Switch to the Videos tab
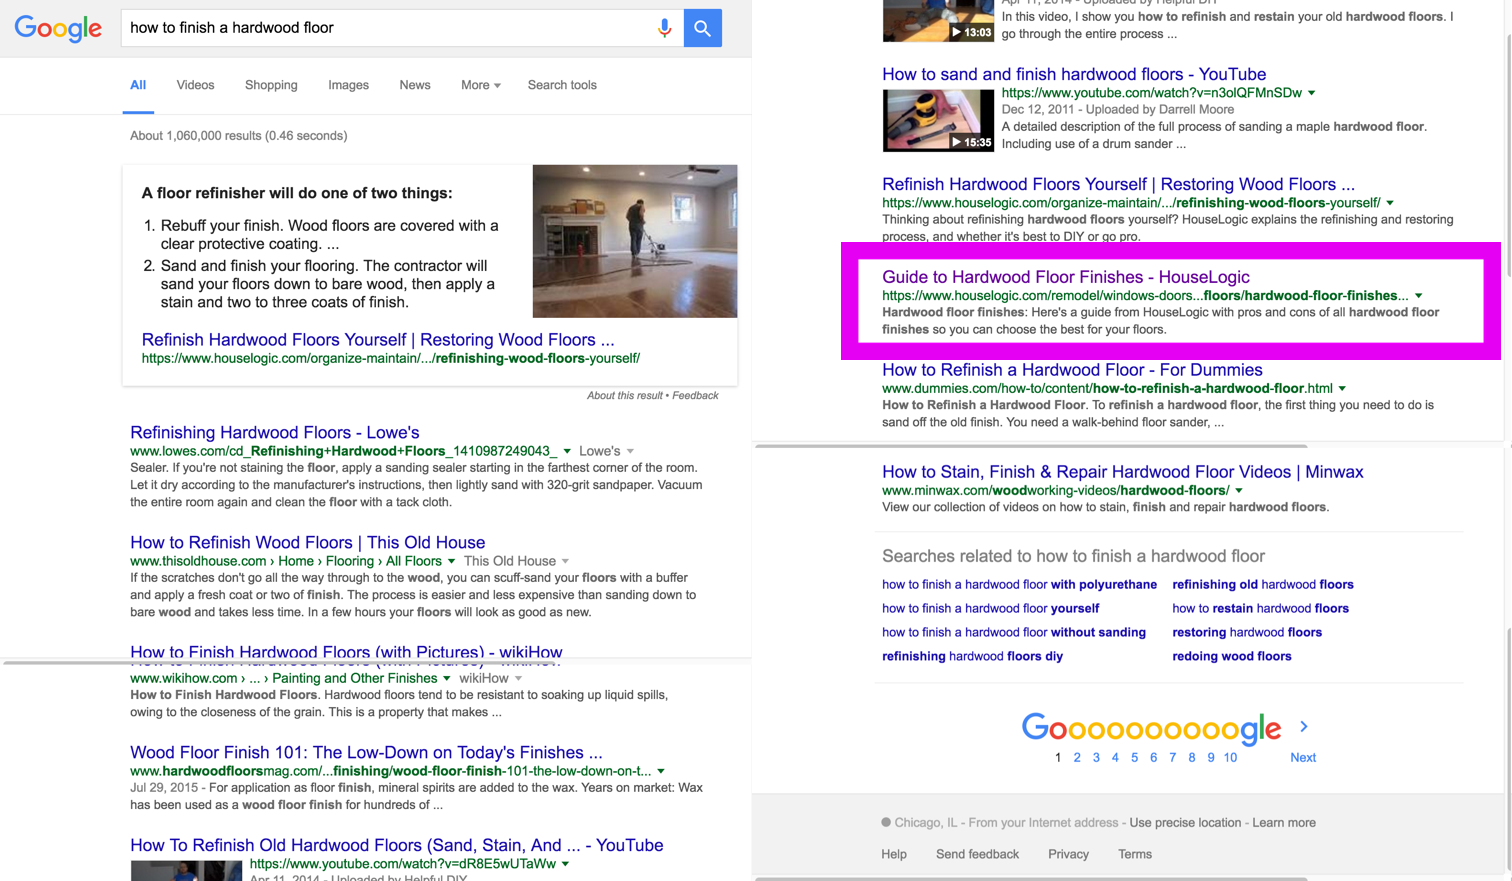This screenshot has width=1512, height=881. click(195, 85)
